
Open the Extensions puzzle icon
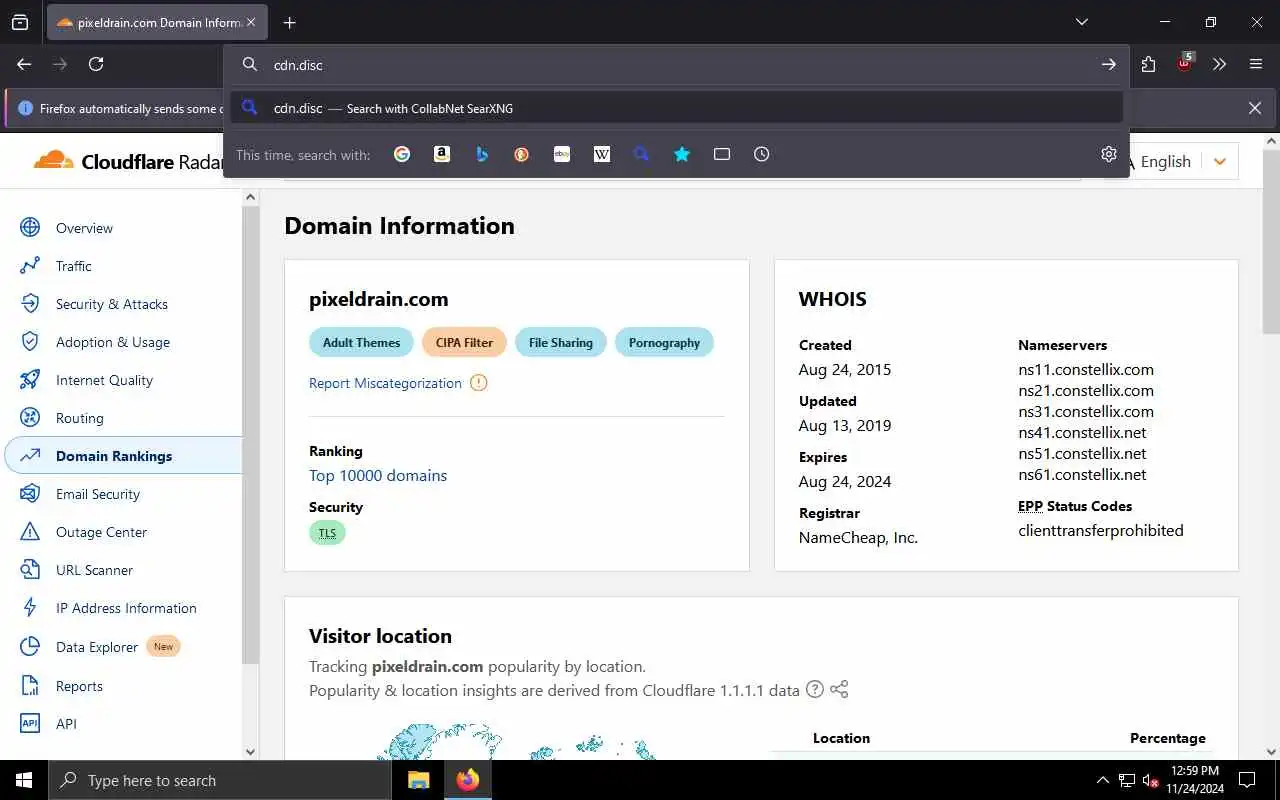(1148, 64)
